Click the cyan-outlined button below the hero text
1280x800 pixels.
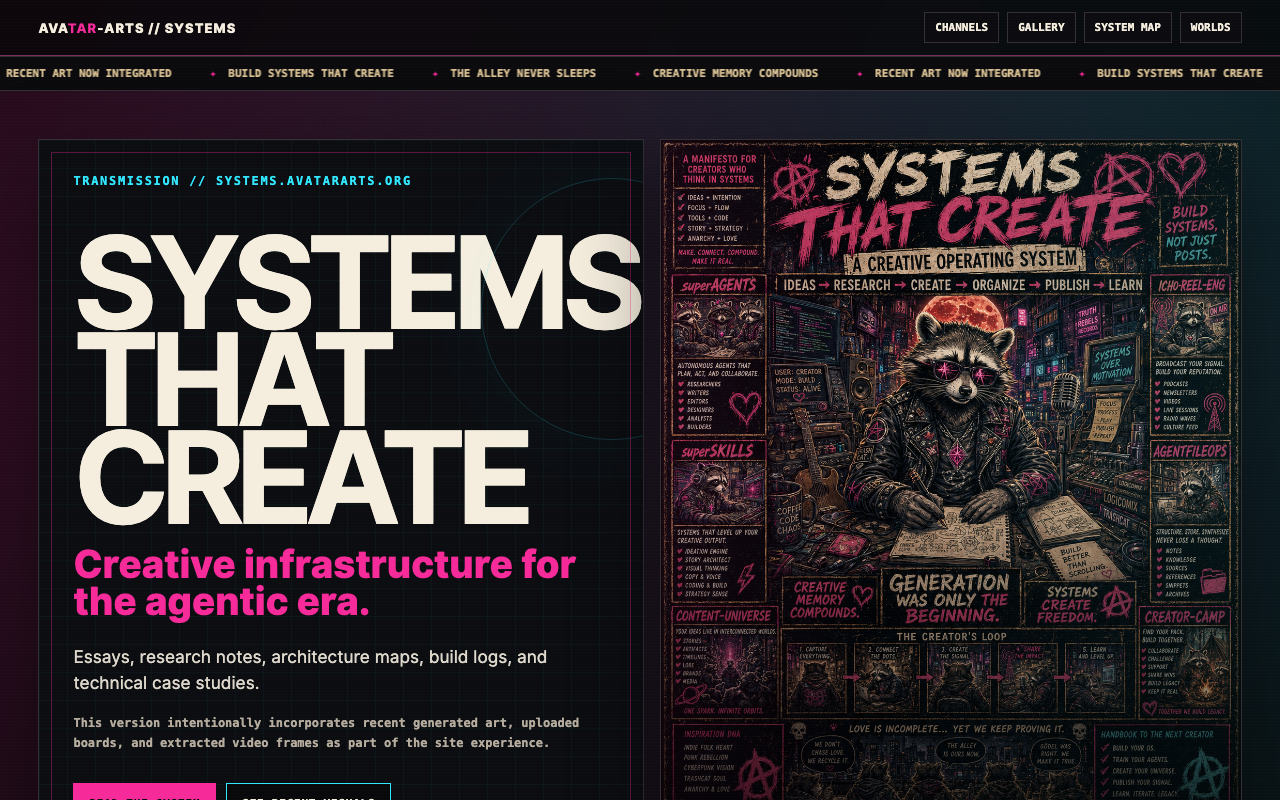308,792
